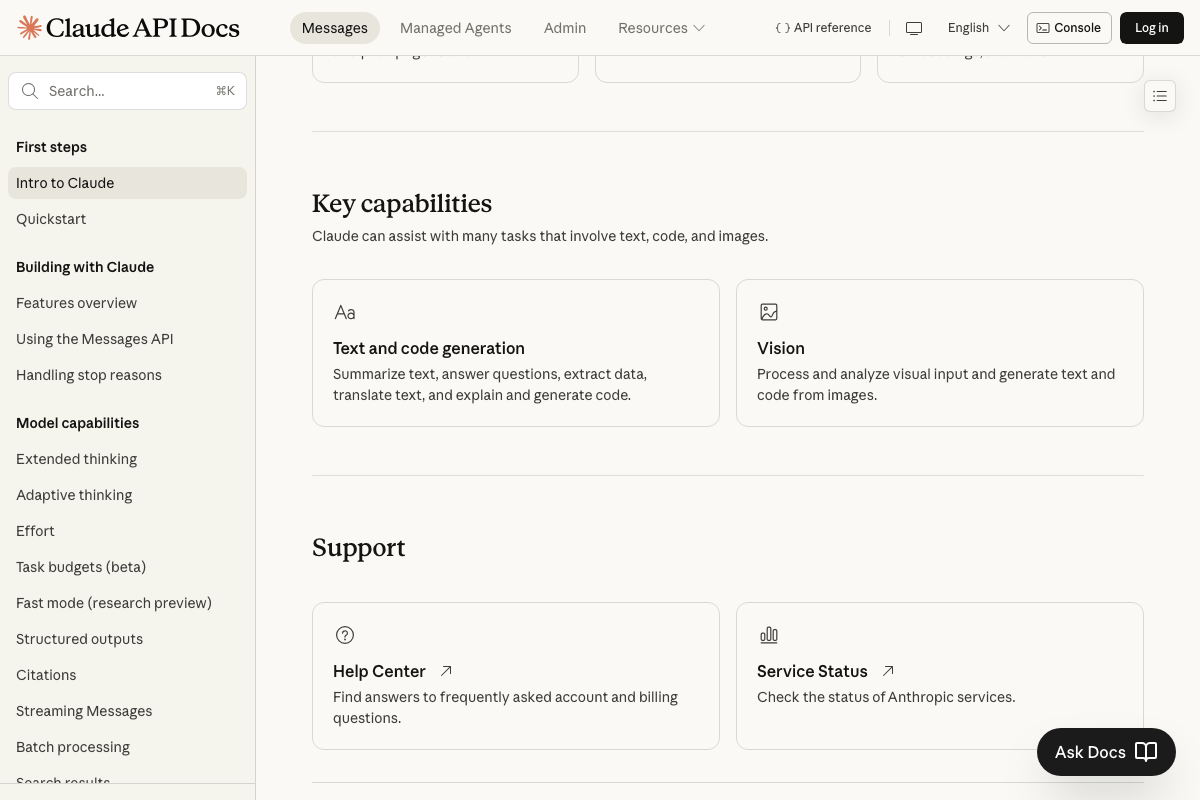Click the Aa text generation icon
Screen dimensions: 1200x800
click(345, 312)
